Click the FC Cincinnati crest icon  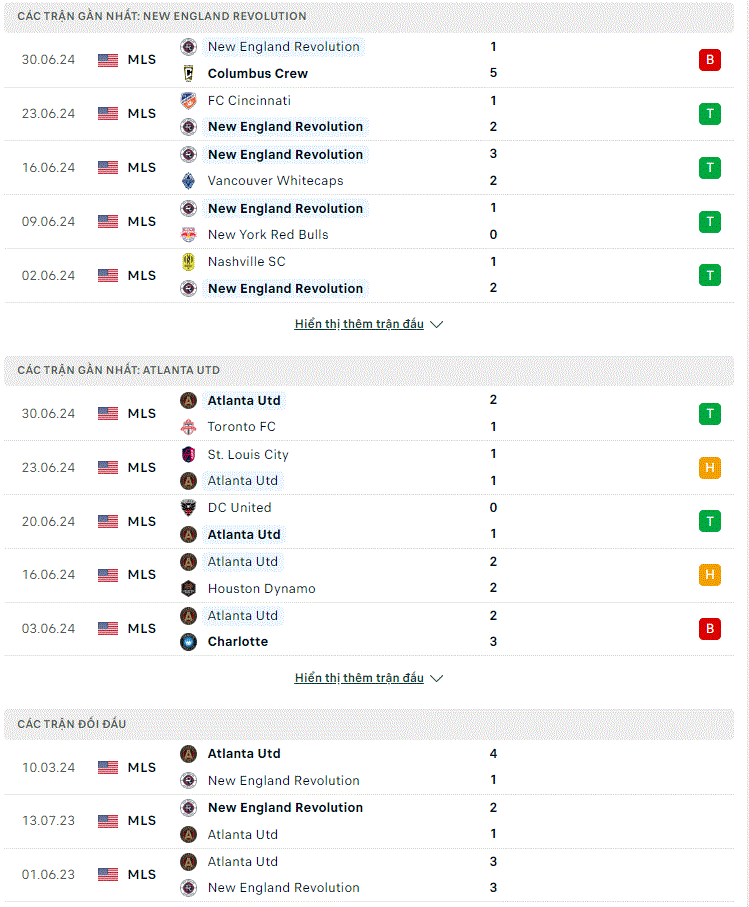189,101
